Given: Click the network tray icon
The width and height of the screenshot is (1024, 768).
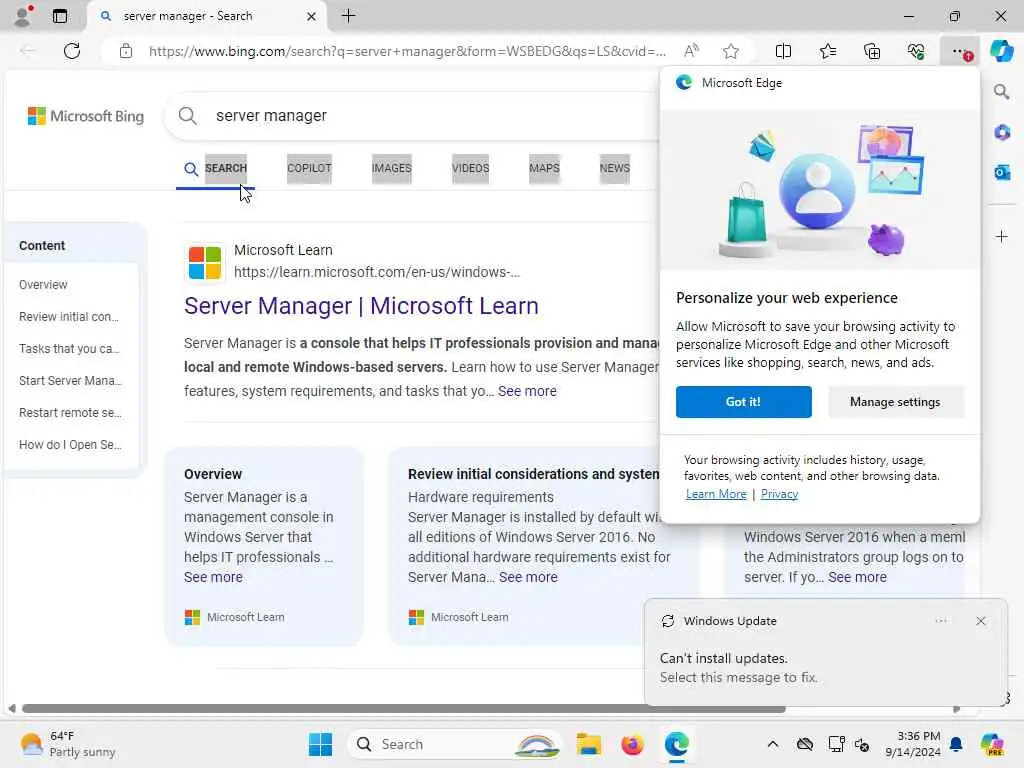Looking at the screenshot, I should [837, 744].
